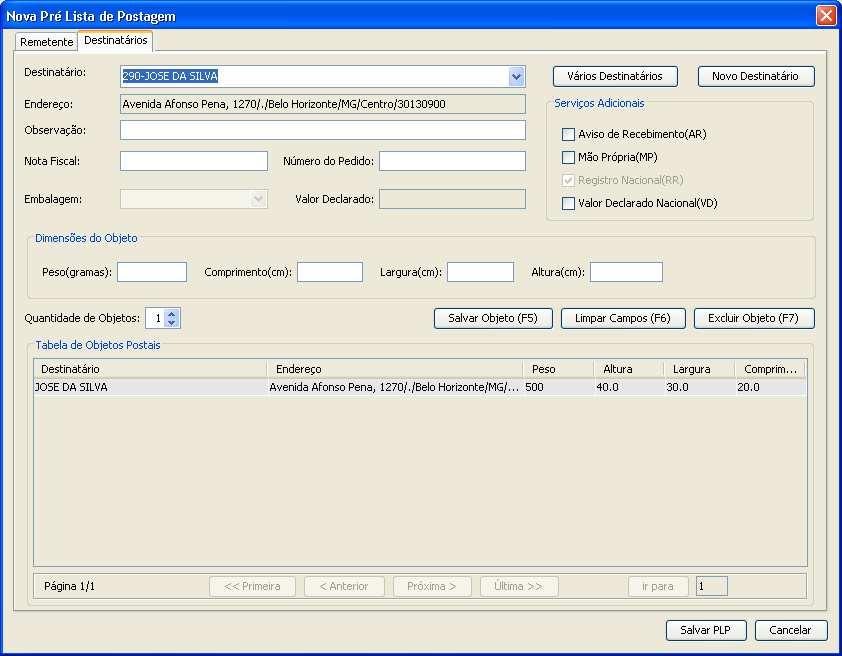Image resolution: width=842 pixels, height=656 pixels.
Task: Enable Mão Própria(MP)
Action: pyautogui.click(x=568, y=156)
